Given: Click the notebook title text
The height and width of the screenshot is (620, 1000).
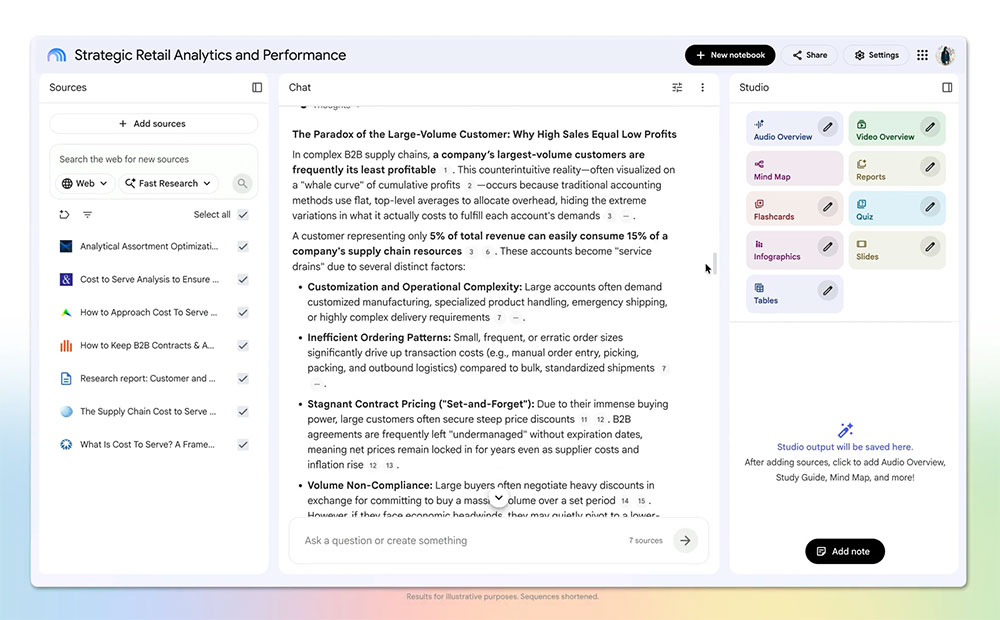Looking at the screenshot, I should click(x=210, y=55).
